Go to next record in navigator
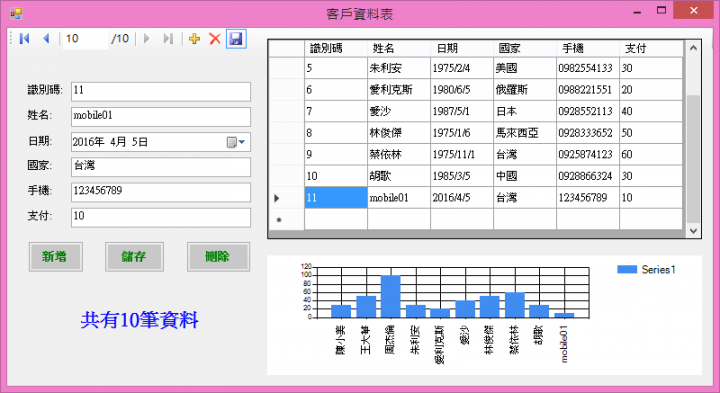Image resolution: width=720 pixels, height=393 pixels. [x=147, y=39]
